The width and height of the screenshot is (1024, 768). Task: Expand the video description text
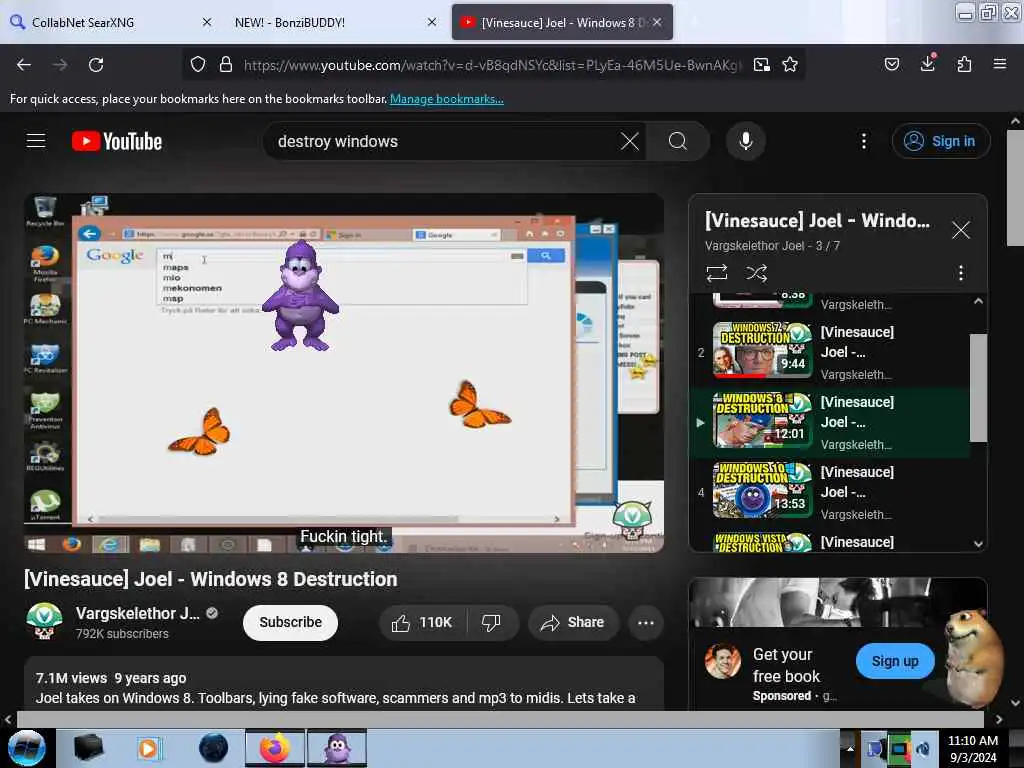pyautogui.click(x=344, y=684)
